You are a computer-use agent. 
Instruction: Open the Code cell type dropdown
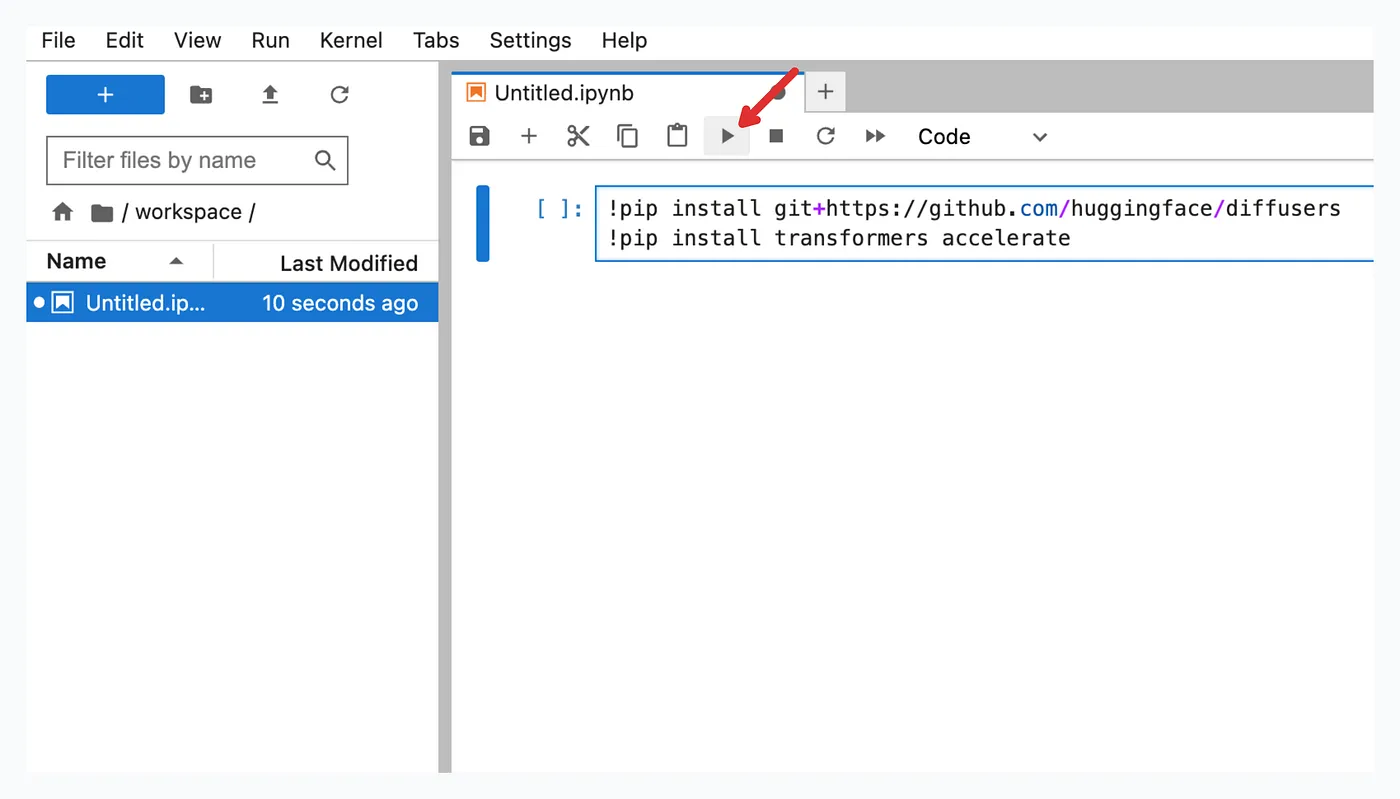[x=982, y=137]
